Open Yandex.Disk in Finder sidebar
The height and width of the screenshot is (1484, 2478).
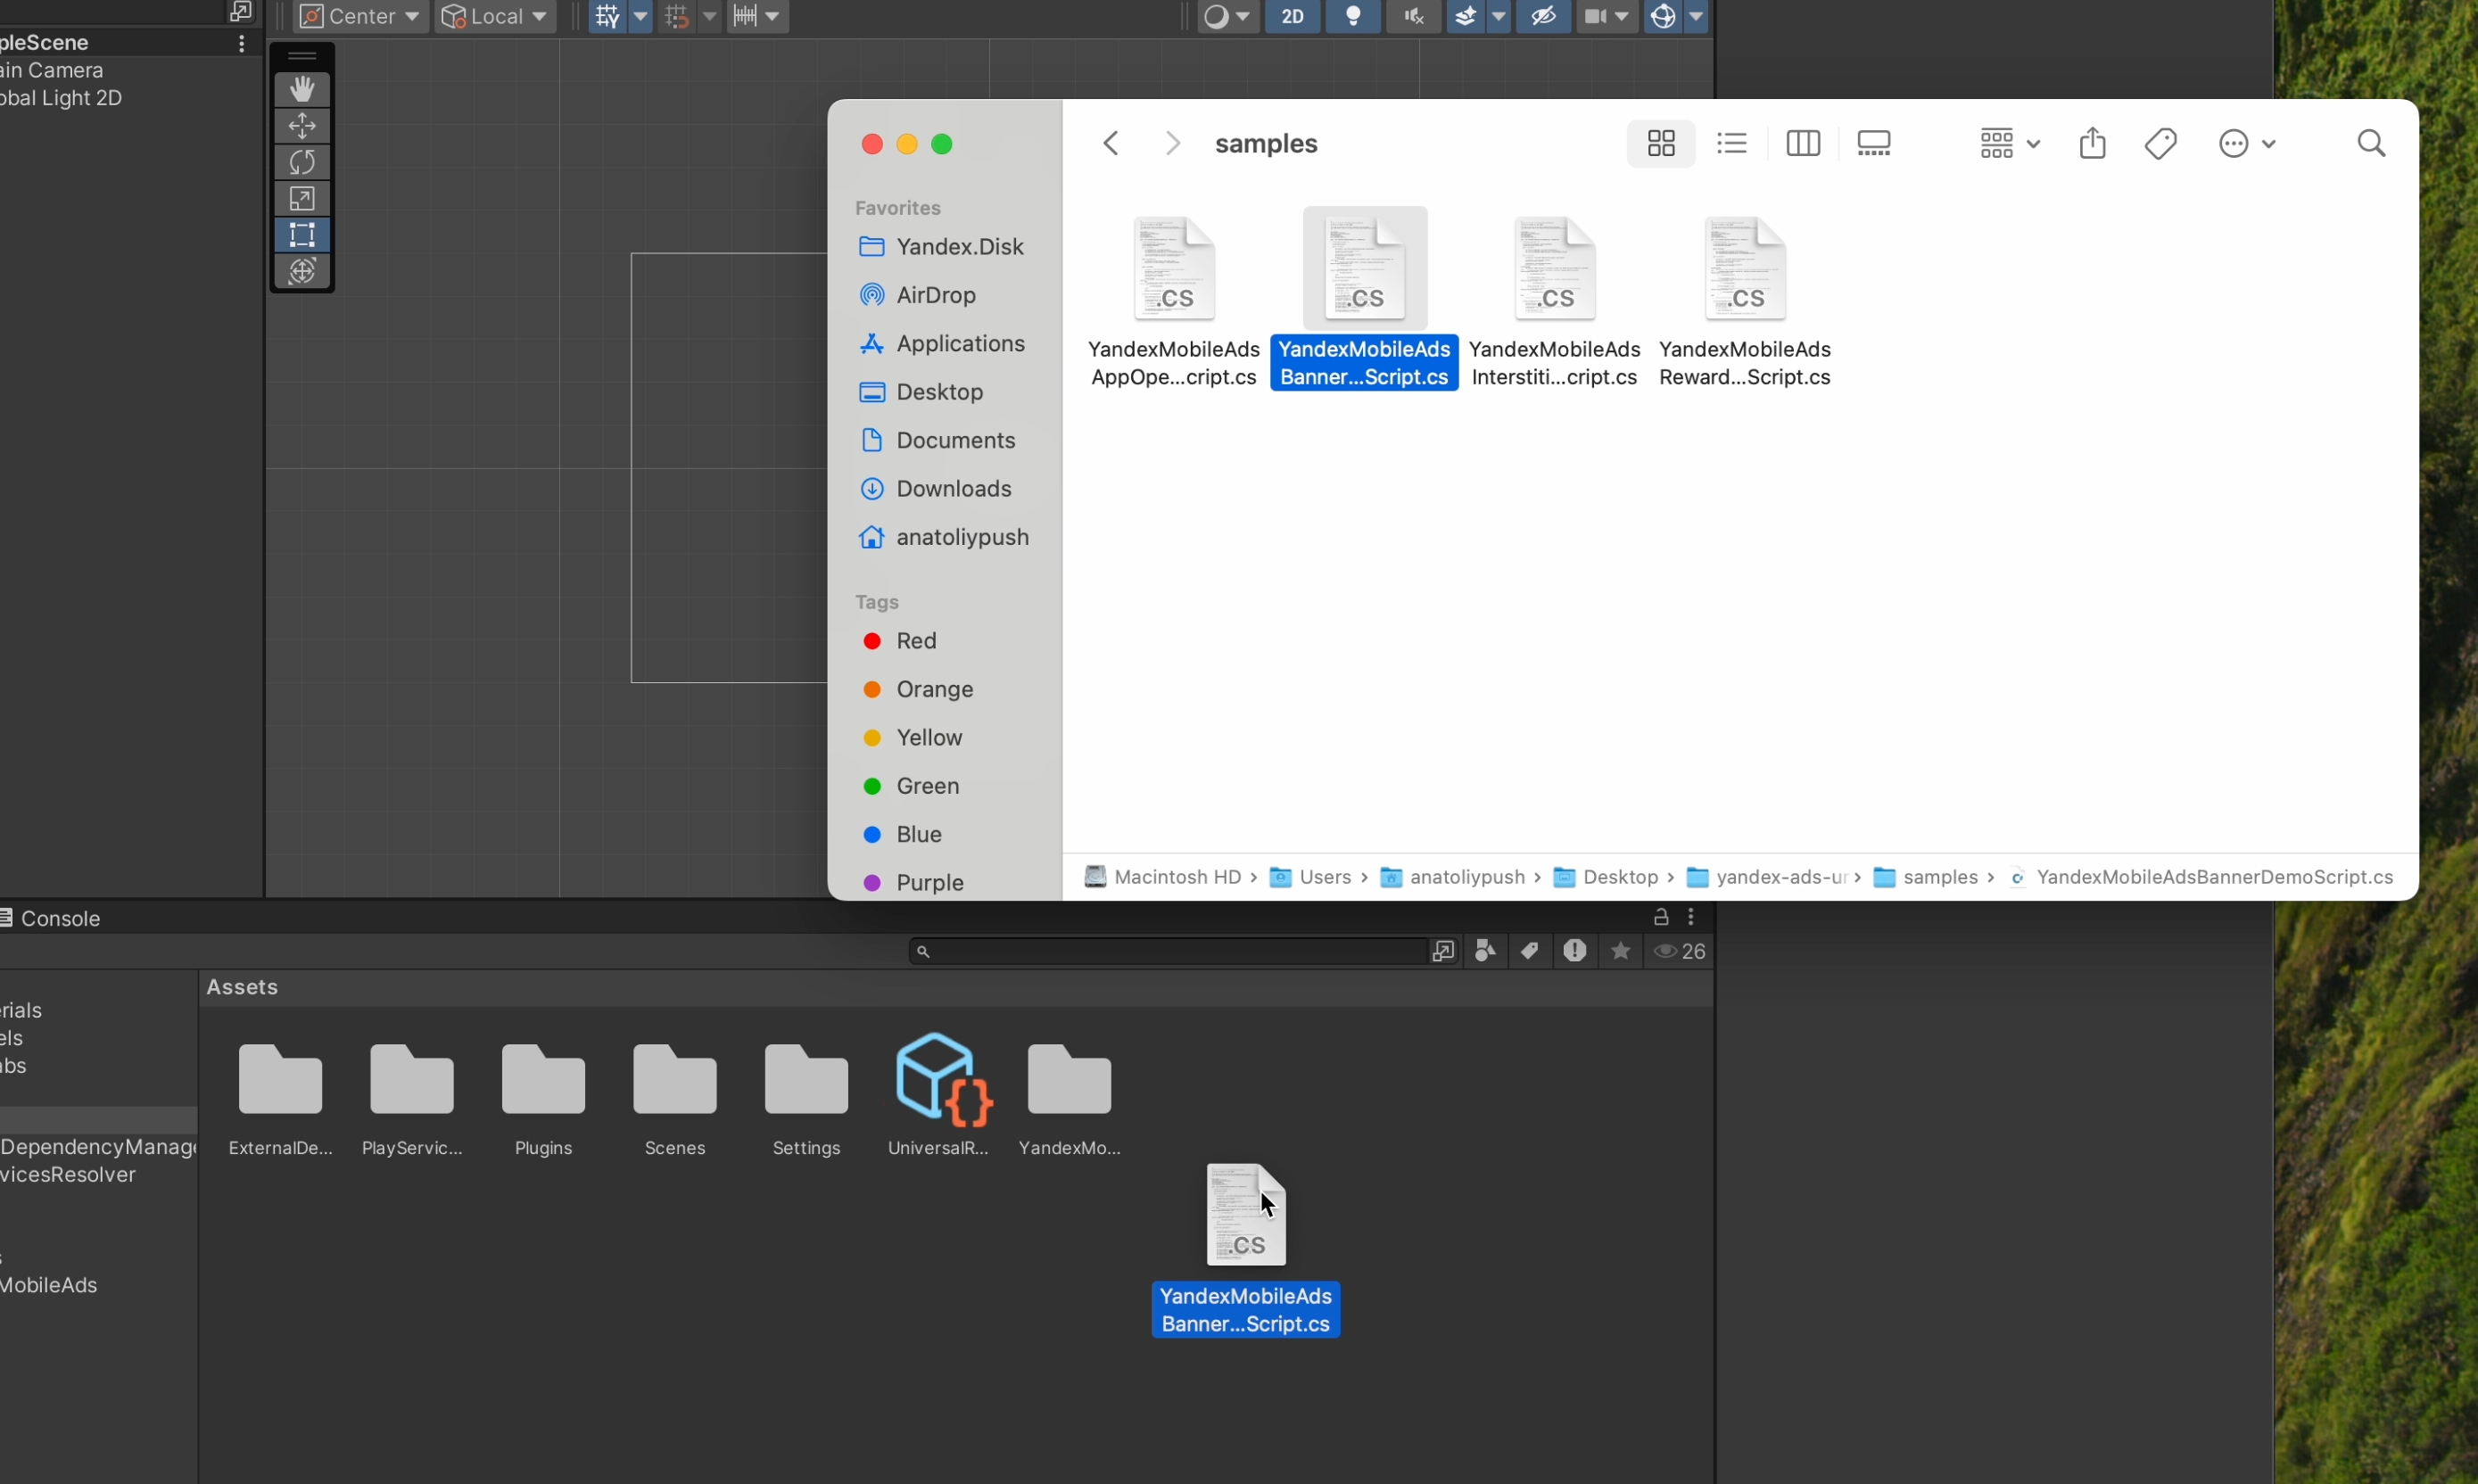click(x=942, y=247)
